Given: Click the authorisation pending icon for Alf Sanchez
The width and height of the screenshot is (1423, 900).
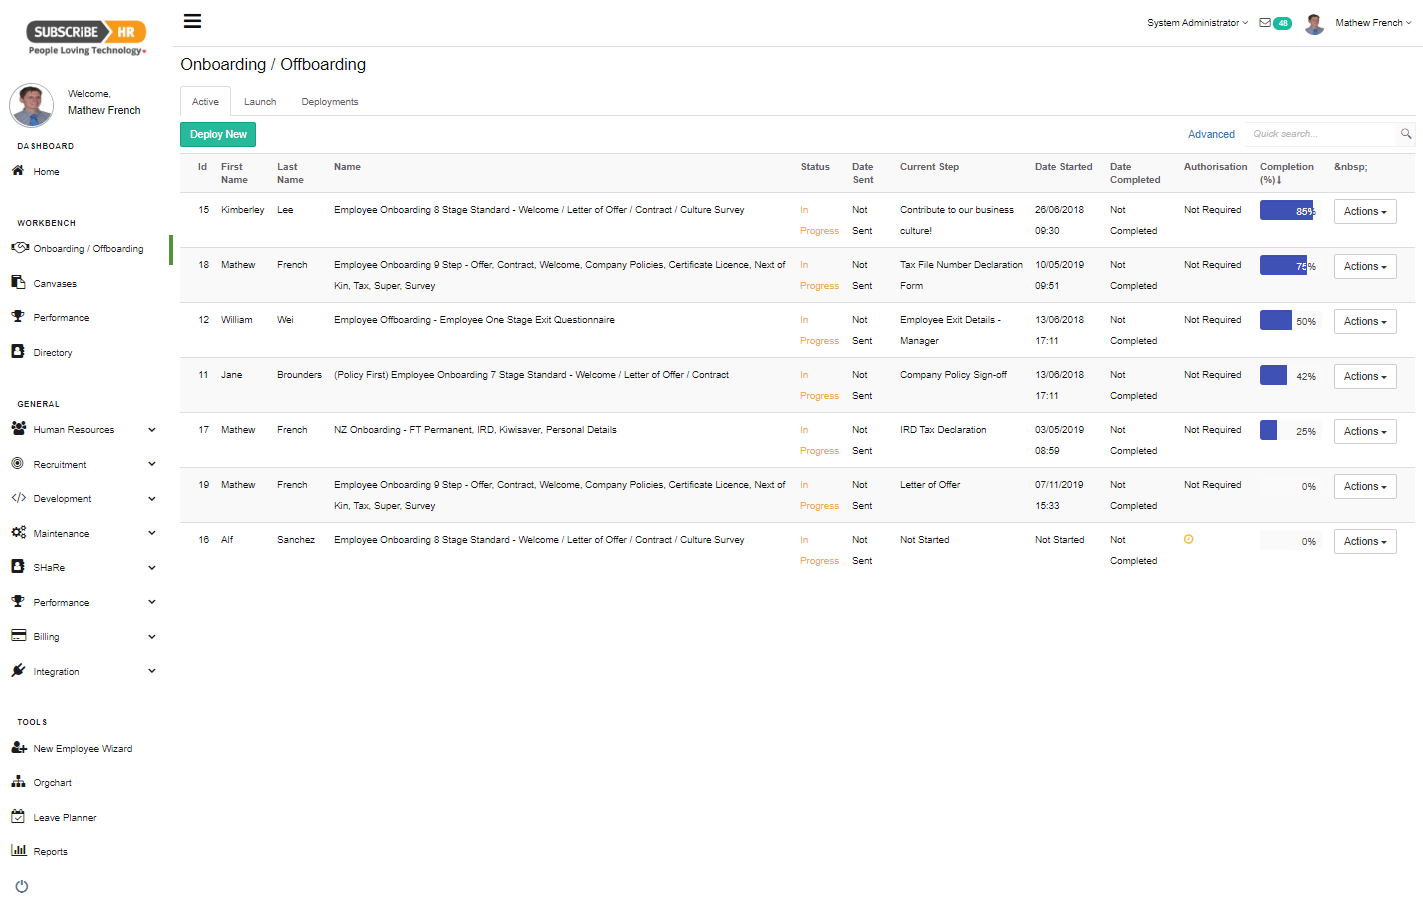Looking at the screenshot, I should tap(1188, 540).
